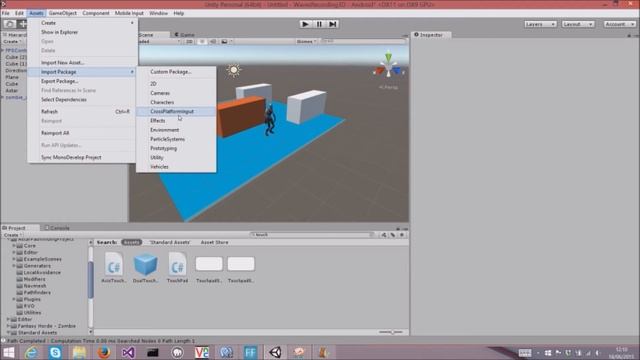
Task: Select the AxisTouch C# script asset
Action: (x=114, y=267)
